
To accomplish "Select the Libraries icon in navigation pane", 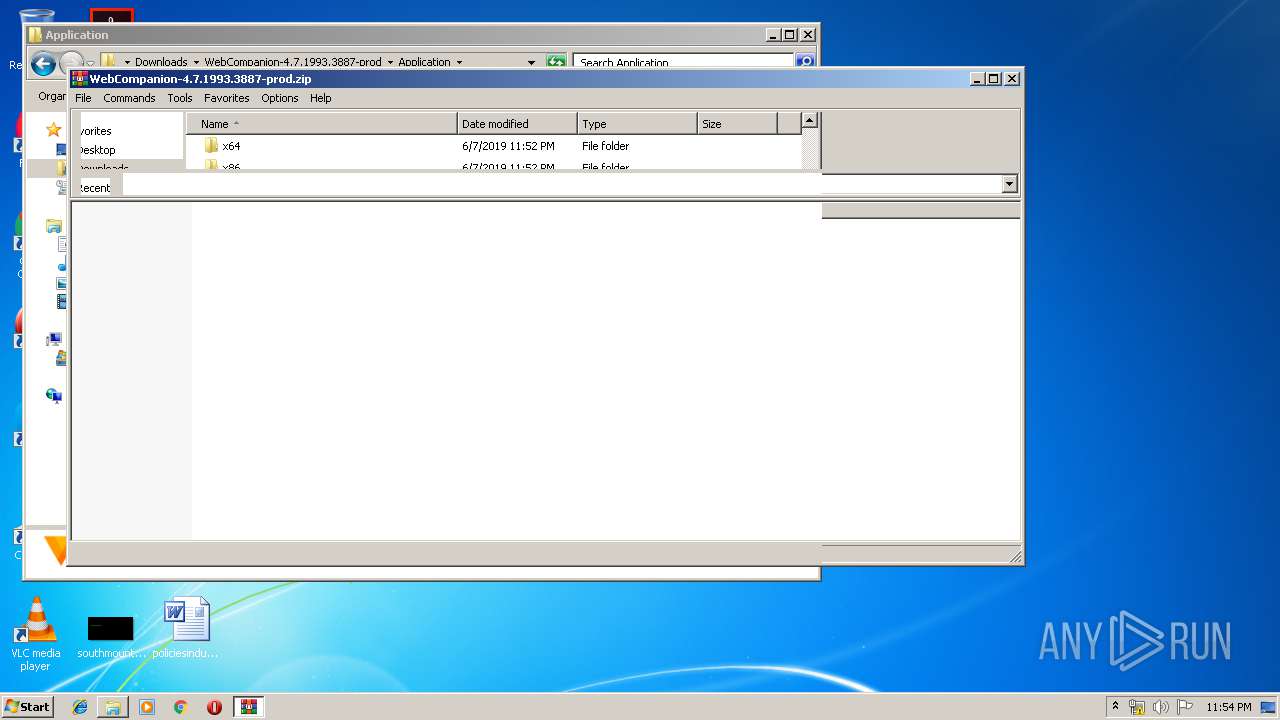I will click(x=54, y=227).
